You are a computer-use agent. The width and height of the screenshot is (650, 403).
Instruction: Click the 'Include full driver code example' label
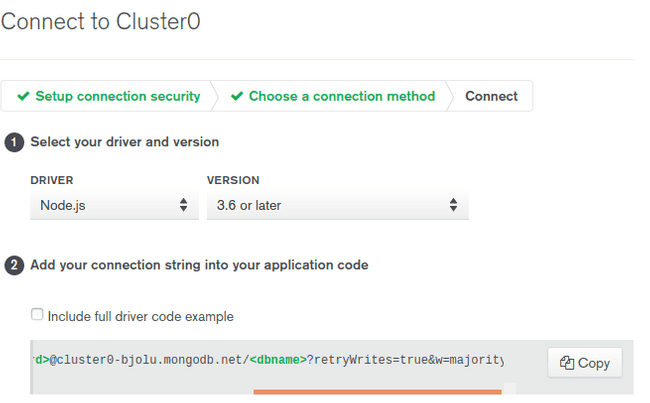coord(141,317)
